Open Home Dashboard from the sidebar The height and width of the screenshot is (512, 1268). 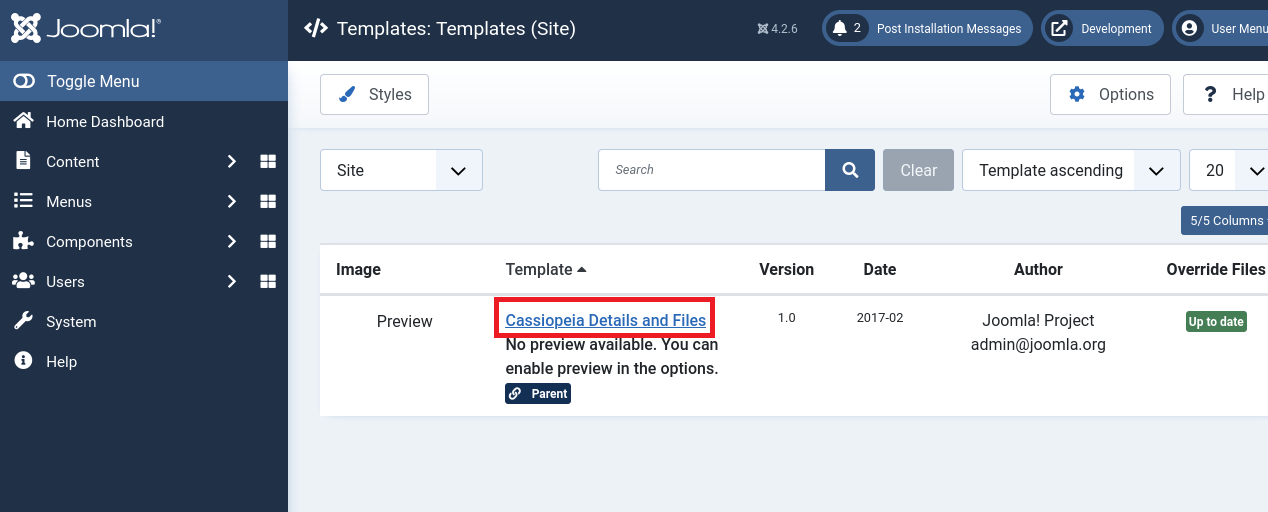tap(104, 122)
